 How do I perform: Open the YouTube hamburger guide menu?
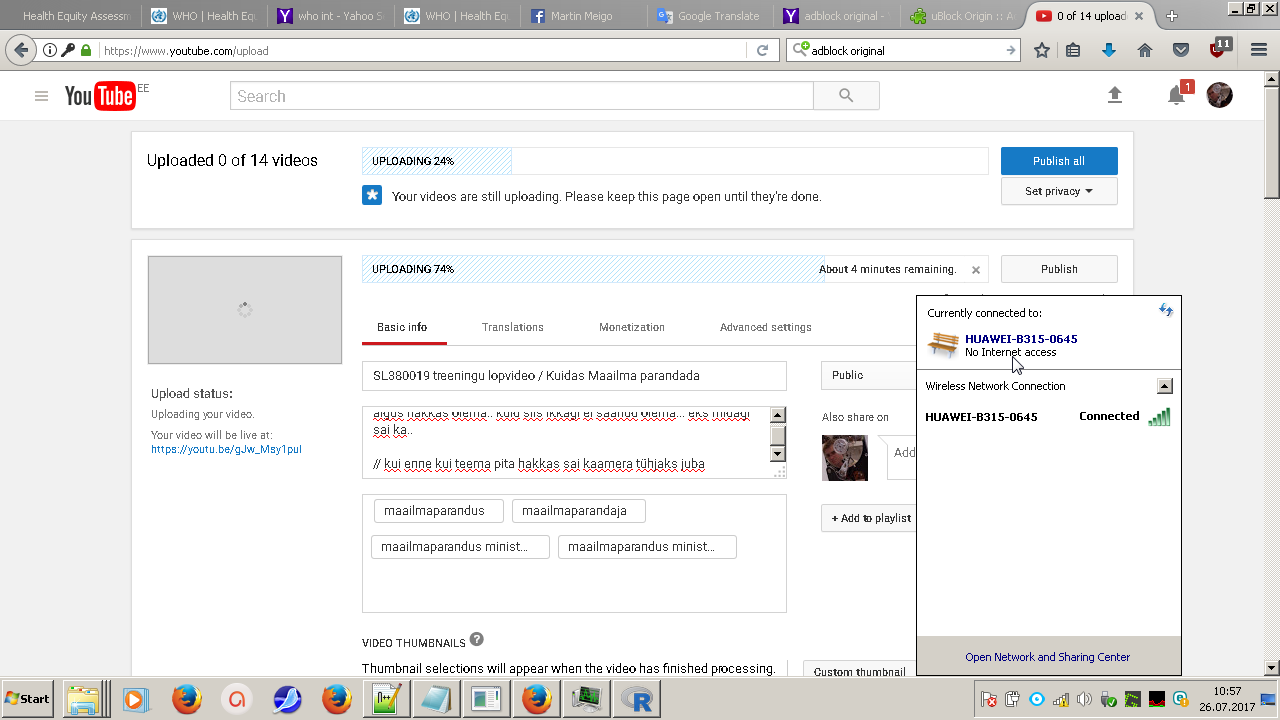(x=41, y=96)
